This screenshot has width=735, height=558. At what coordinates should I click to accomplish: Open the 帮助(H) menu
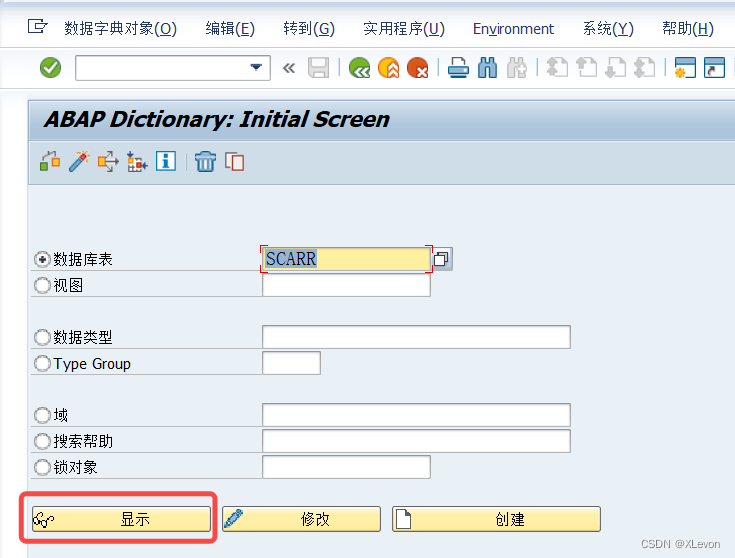tap(688, 29)
